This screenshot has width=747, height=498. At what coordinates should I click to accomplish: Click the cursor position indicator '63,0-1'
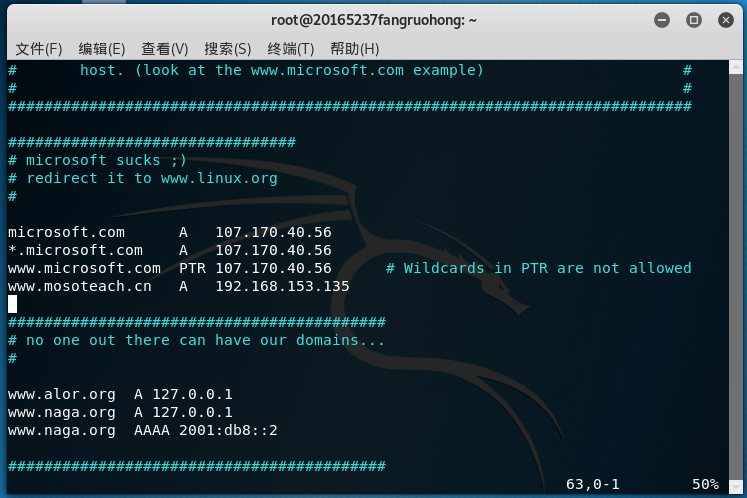click(593, 484)
